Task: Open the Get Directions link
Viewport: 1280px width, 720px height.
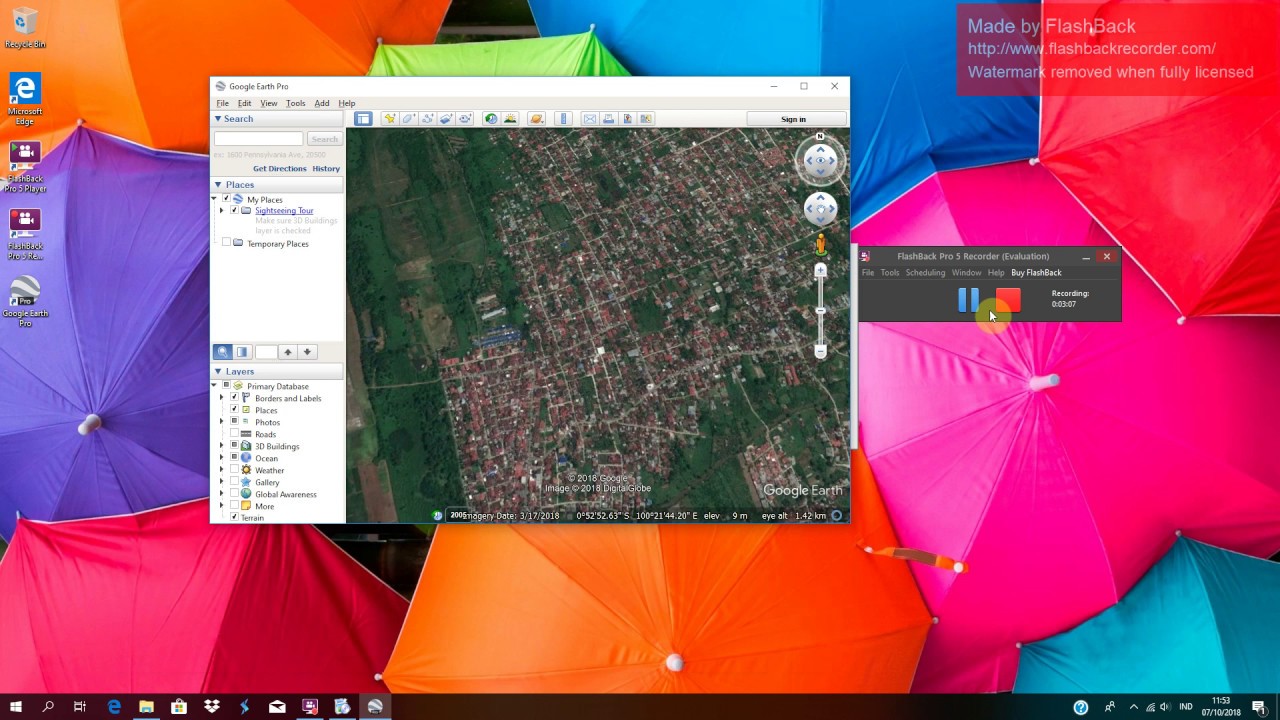Action: coord(280,169)
